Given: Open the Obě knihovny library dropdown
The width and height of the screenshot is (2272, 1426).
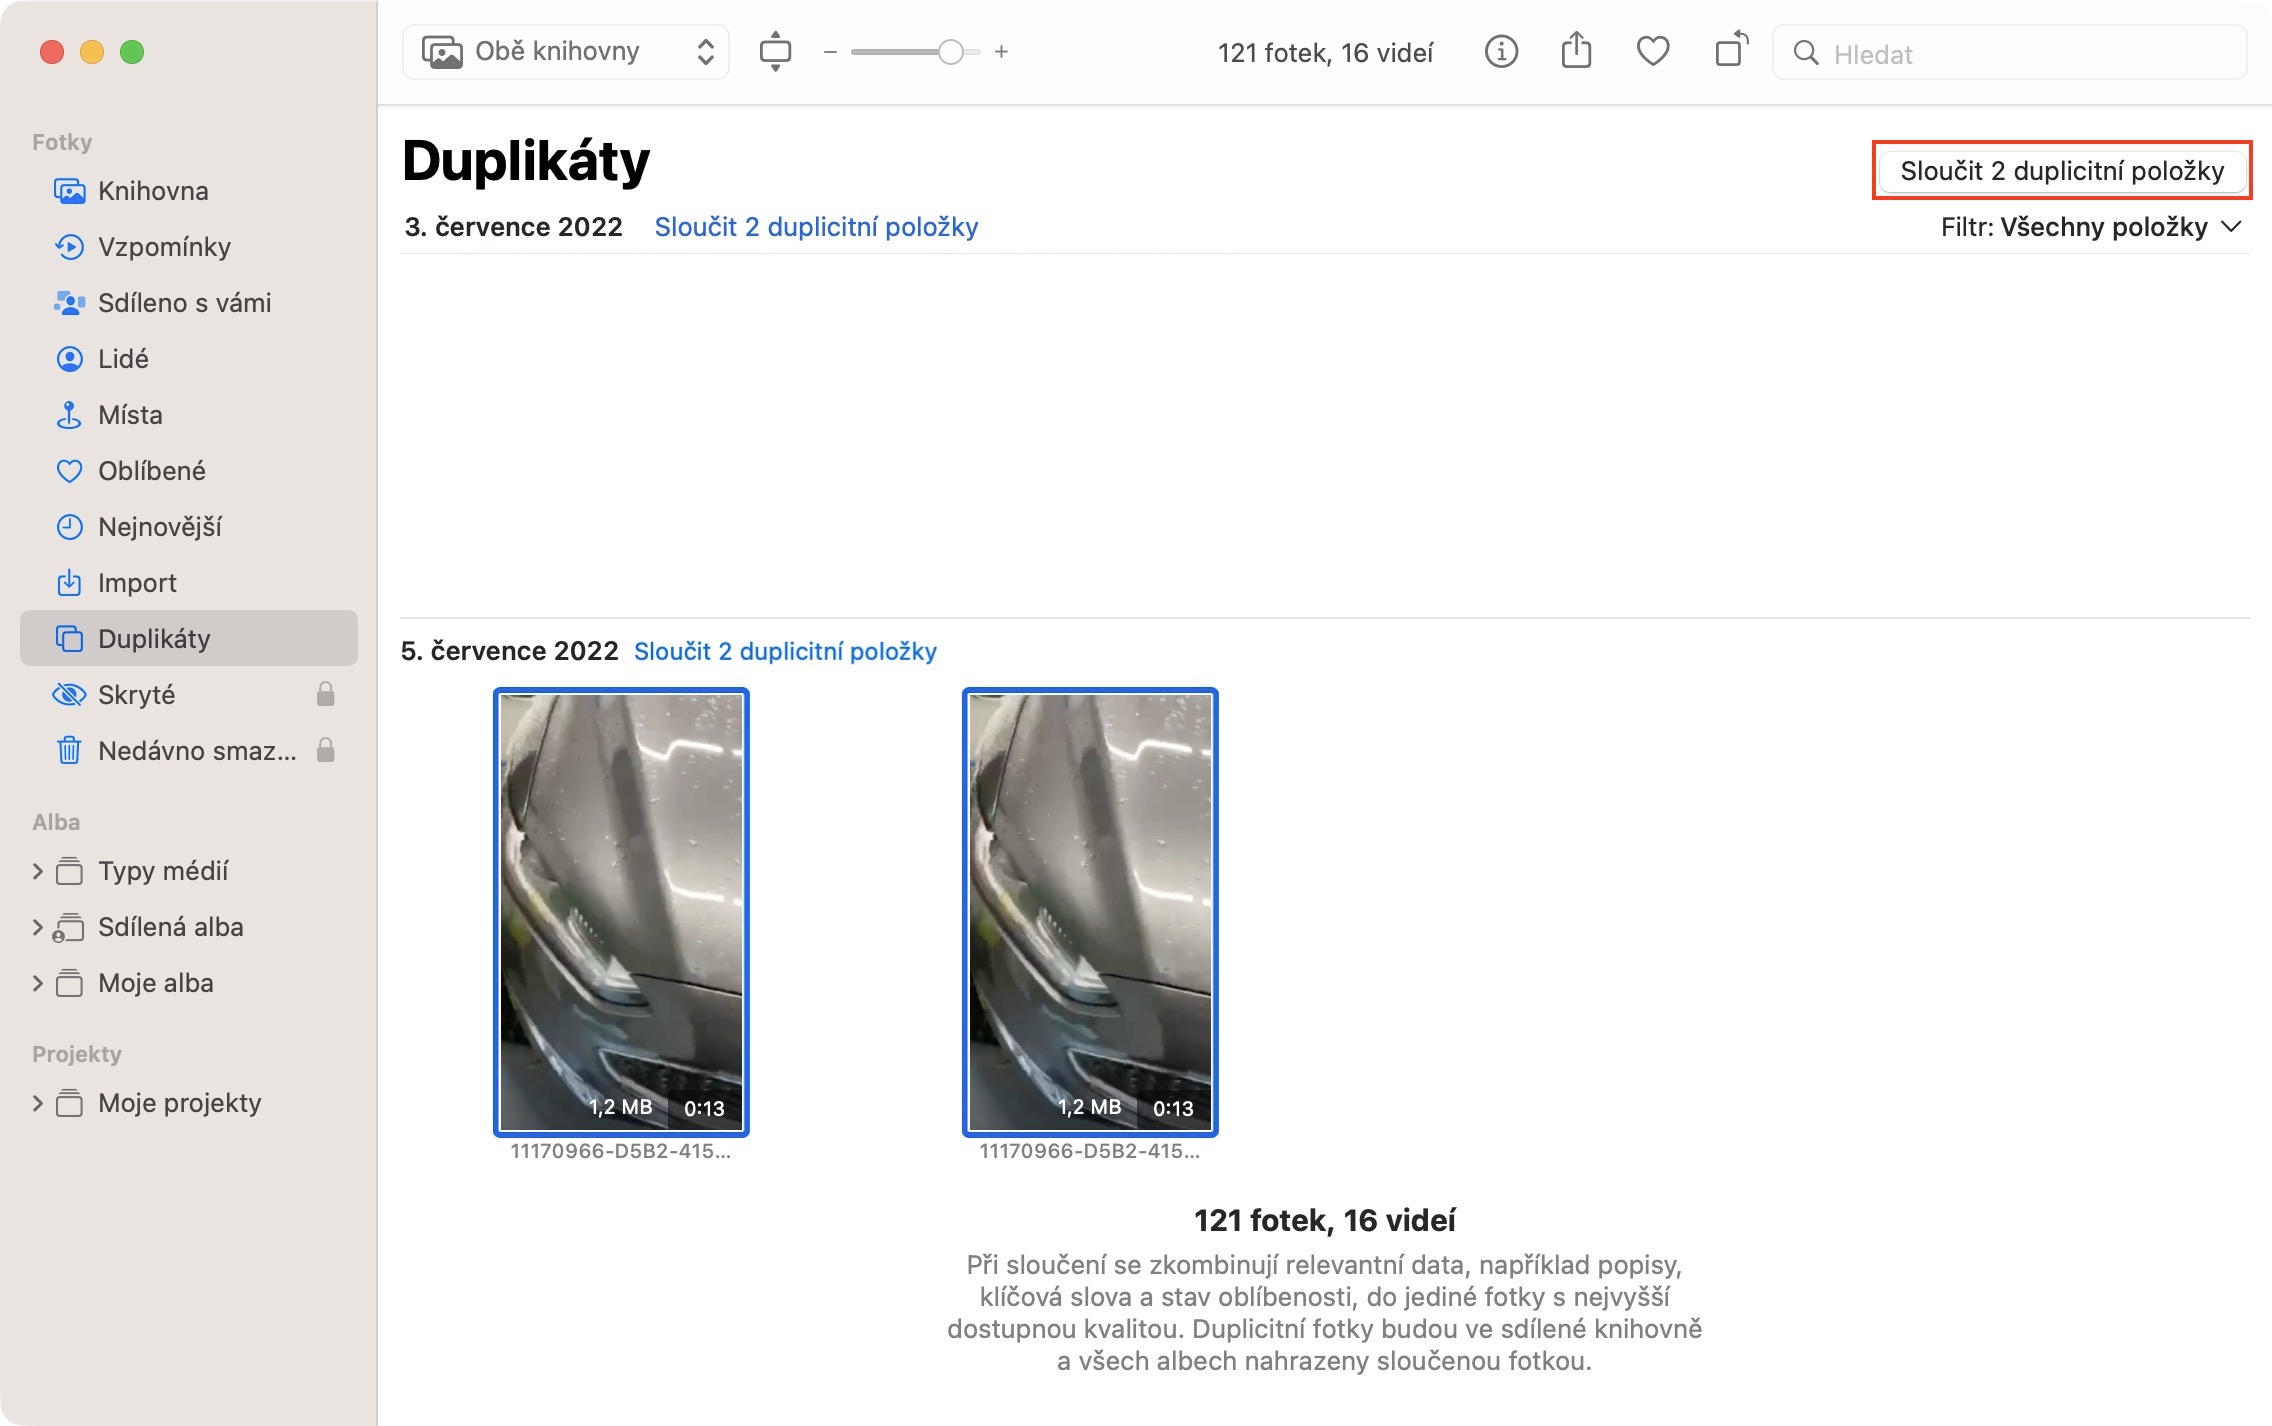Looking at the screenshot, I should pos(566,52).
